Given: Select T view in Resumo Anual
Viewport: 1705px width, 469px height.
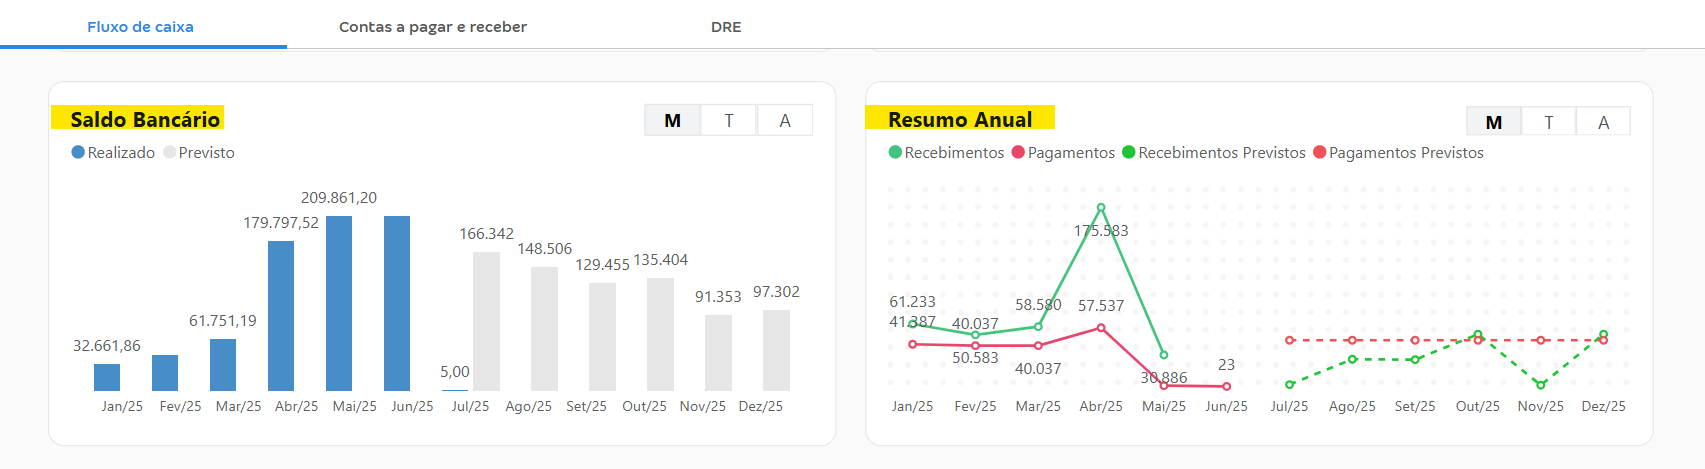Looking at the screenshot, I should point(1548,122).
